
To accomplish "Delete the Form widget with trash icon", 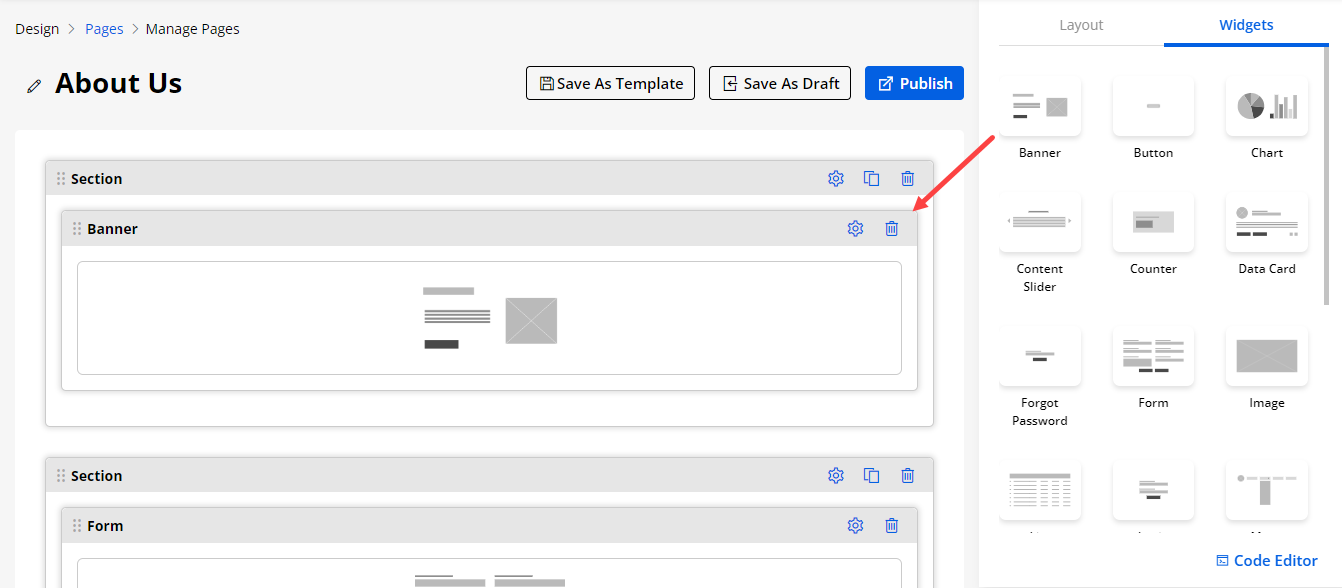I will 892,526.
